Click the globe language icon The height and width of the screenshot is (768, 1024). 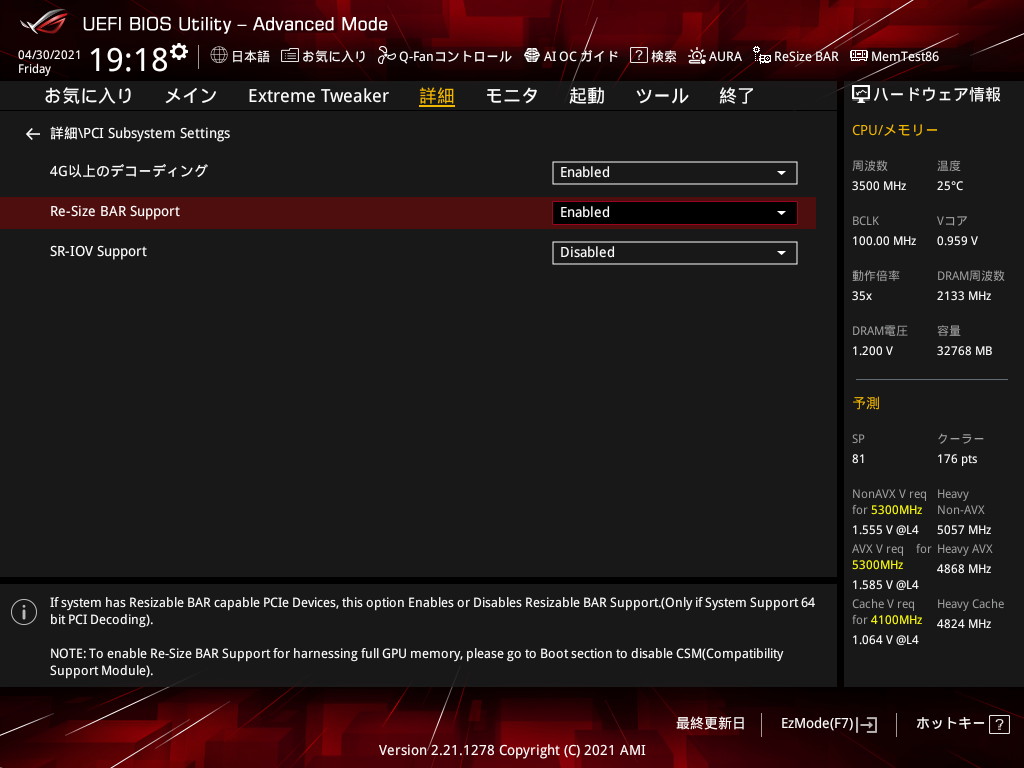pos(219,55)
